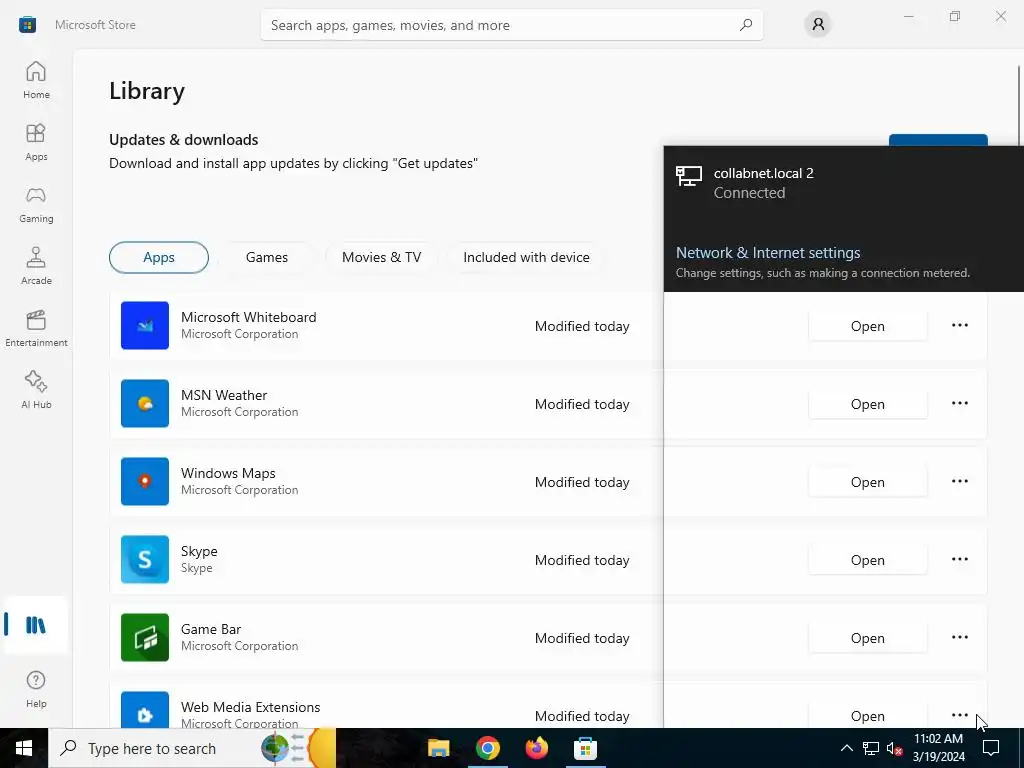Click the taskbar search highlights illustration

click(298, 748)
